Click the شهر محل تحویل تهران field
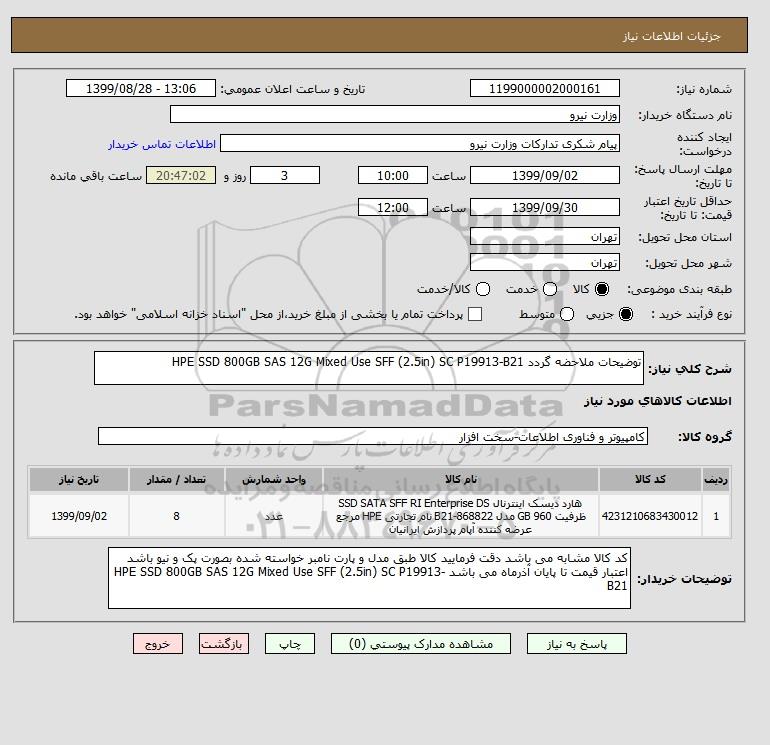Screen dimensions: 770x745 click(545, 262)
